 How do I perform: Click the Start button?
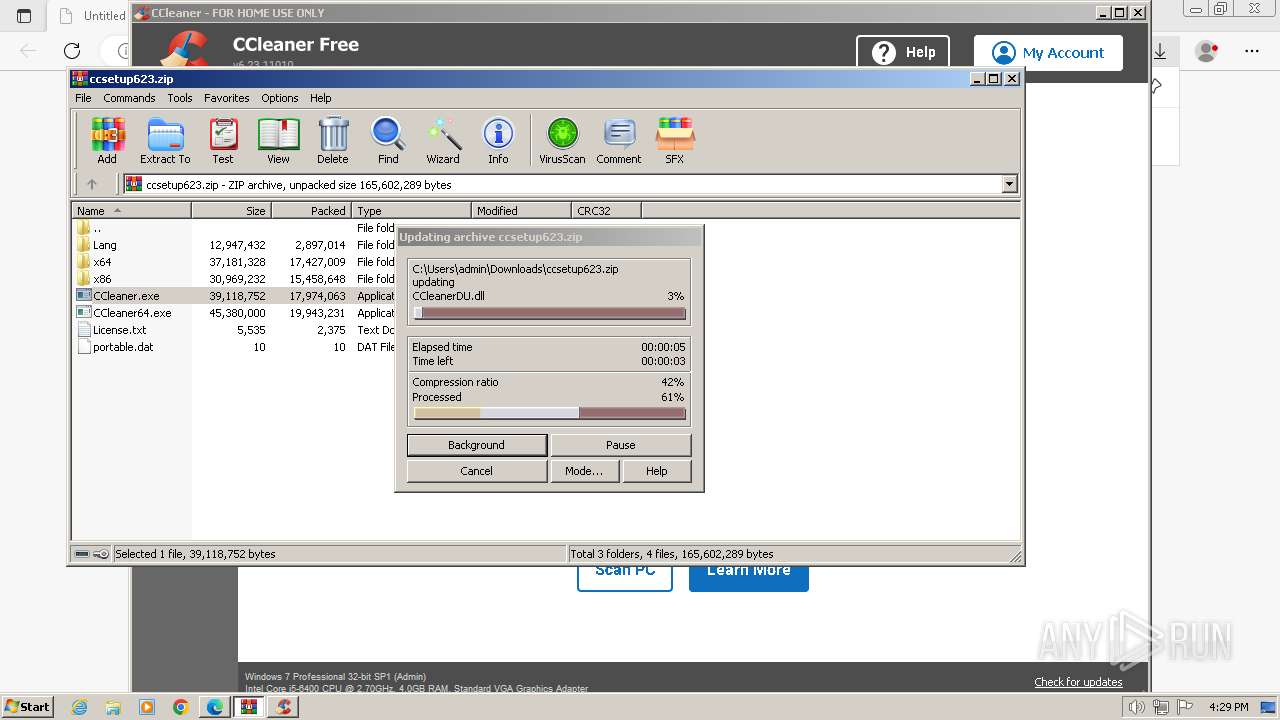tap(28, 707)
